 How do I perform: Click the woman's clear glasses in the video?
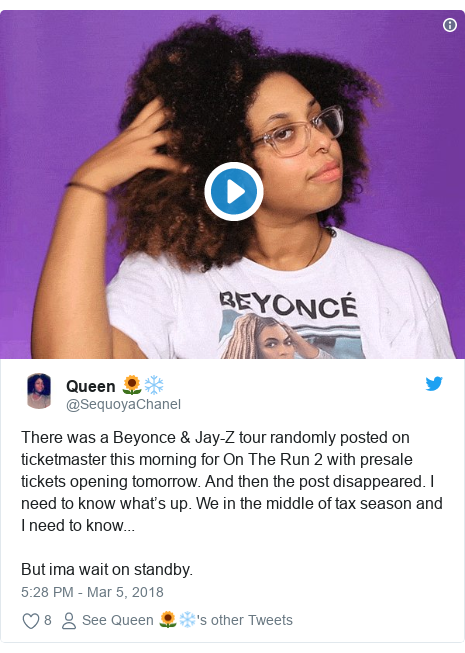pyautogui.click(x=298, y=131)
